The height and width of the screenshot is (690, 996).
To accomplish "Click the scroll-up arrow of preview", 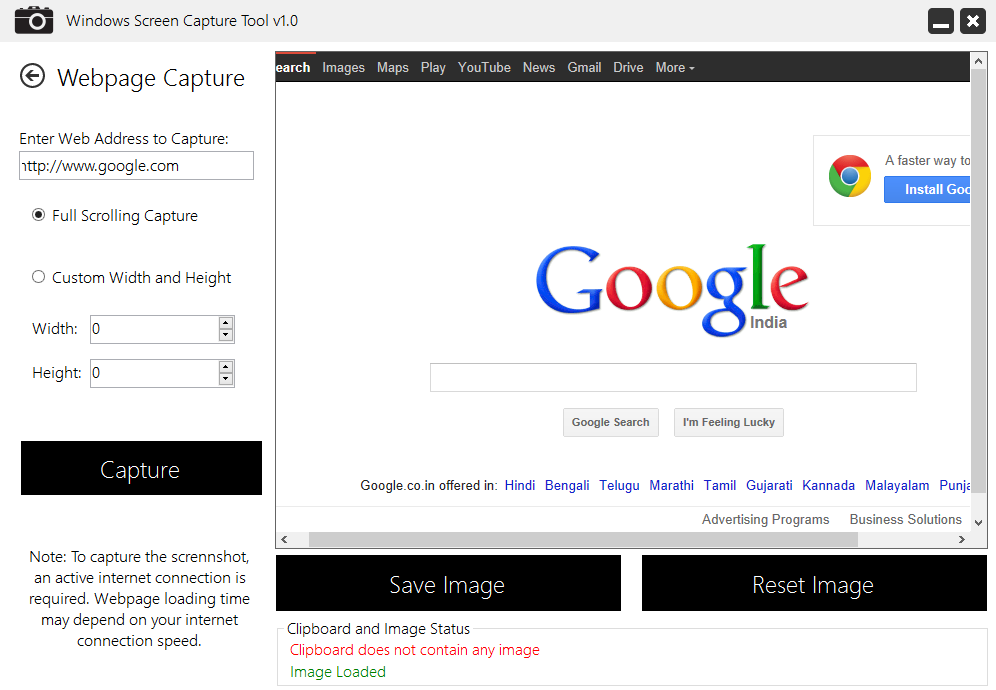I will tap(978, 62).
